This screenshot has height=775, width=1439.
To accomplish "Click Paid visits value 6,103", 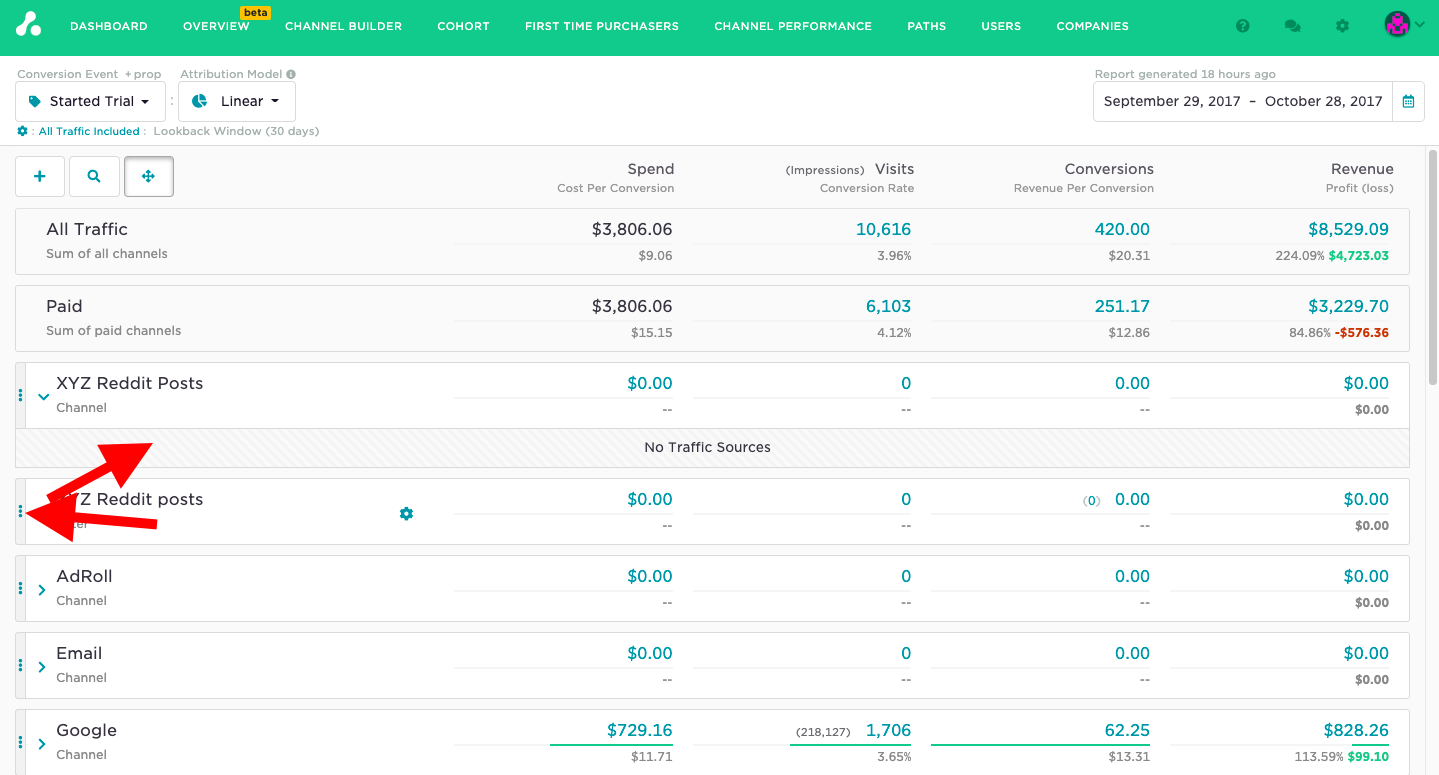I will [888, 306].
